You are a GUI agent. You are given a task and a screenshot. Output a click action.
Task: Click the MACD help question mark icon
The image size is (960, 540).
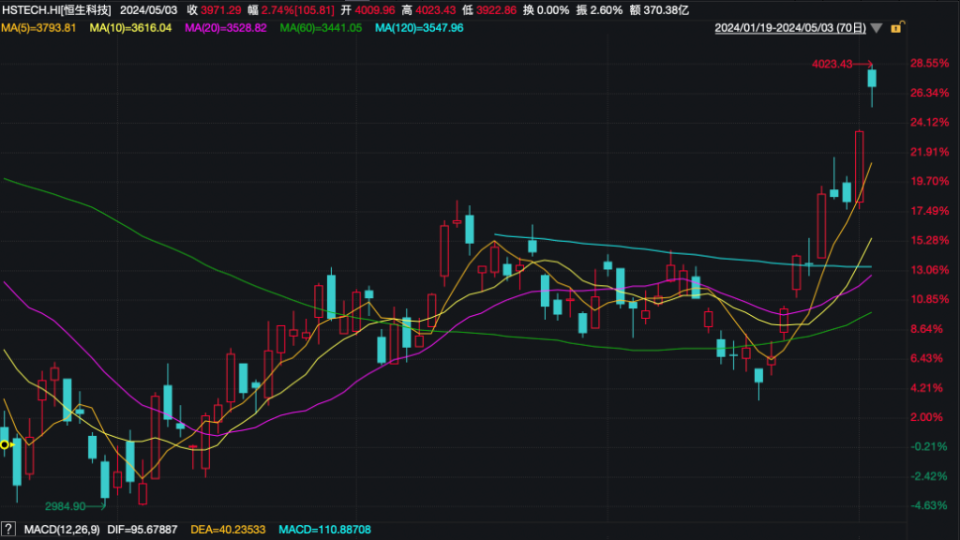pyautogui.click(x=8, y=529)
